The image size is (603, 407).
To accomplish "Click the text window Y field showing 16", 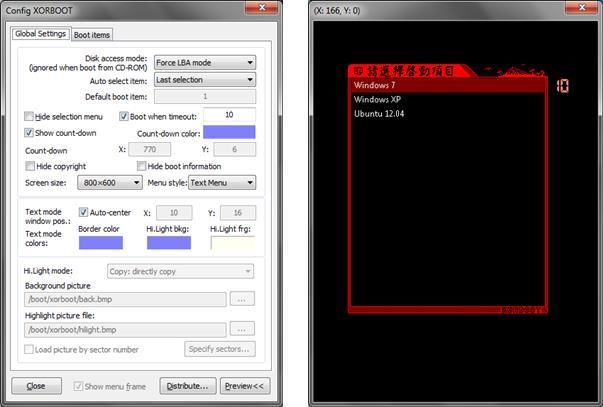I will [x=238, y=213].
